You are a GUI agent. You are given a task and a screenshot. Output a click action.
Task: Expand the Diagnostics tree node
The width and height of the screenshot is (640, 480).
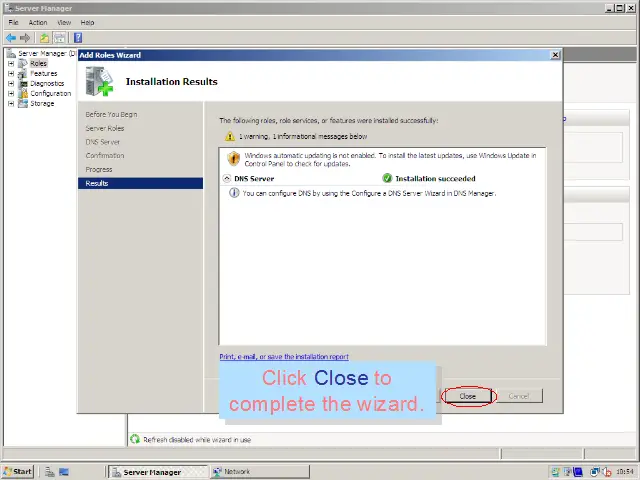point(11,84)
